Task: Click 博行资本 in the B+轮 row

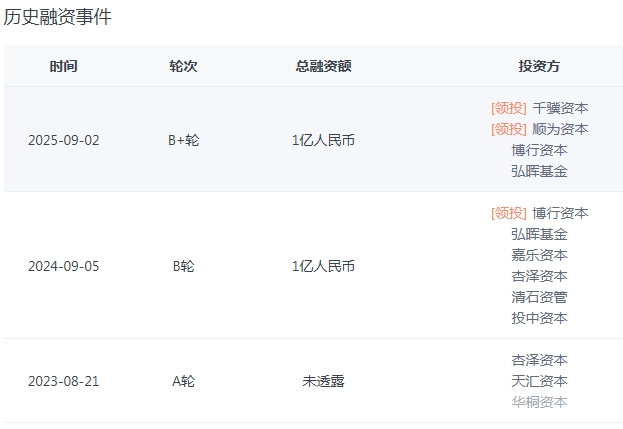Action: pyautogui.click(x=539, y=150)
